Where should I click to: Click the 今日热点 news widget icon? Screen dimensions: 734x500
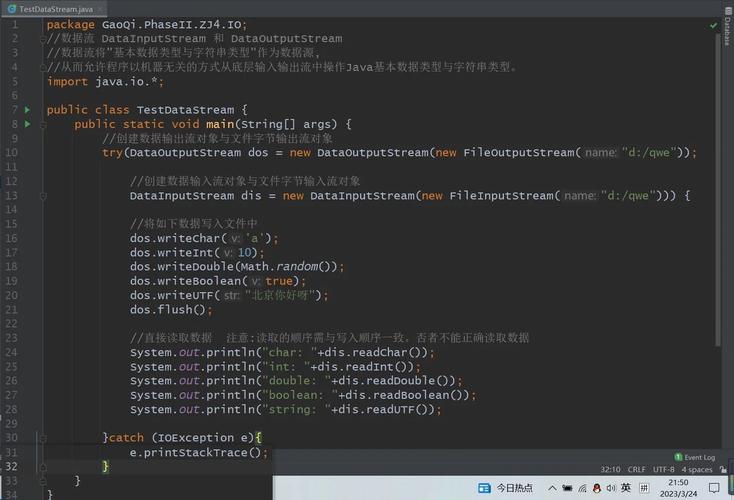(x=484, y=488)
